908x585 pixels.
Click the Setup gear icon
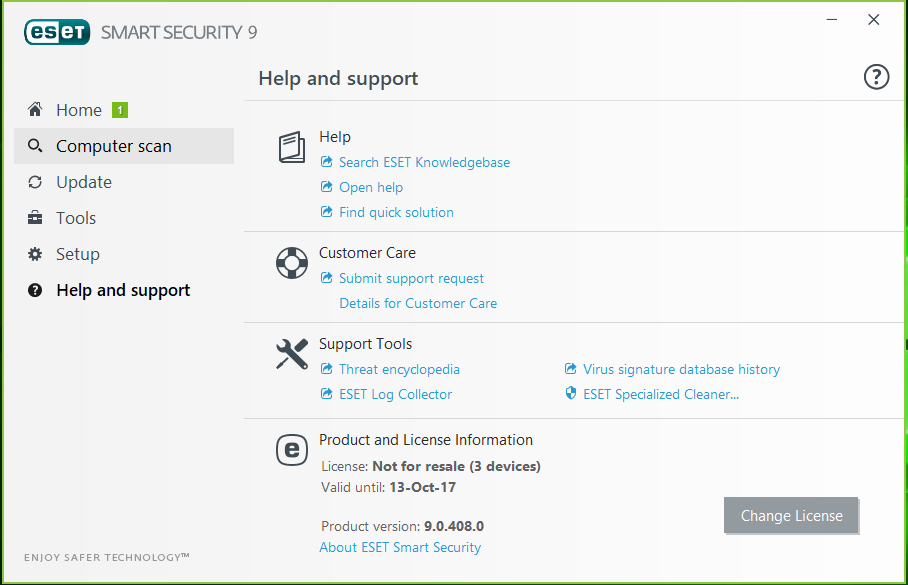(x=36, y=254)
